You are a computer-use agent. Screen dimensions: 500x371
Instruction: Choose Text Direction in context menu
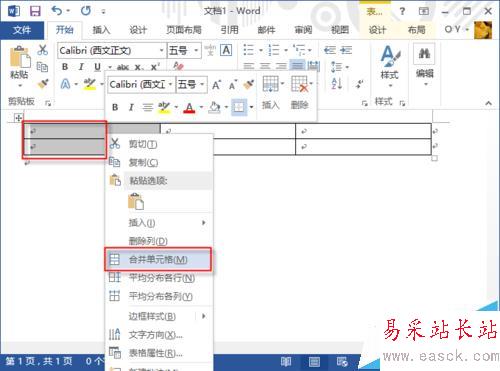pos(159,334)
